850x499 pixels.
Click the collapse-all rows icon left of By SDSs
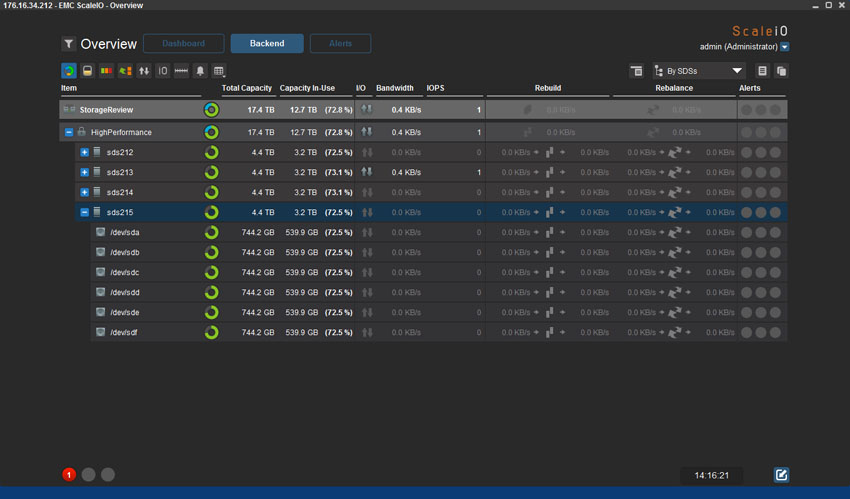636,71
